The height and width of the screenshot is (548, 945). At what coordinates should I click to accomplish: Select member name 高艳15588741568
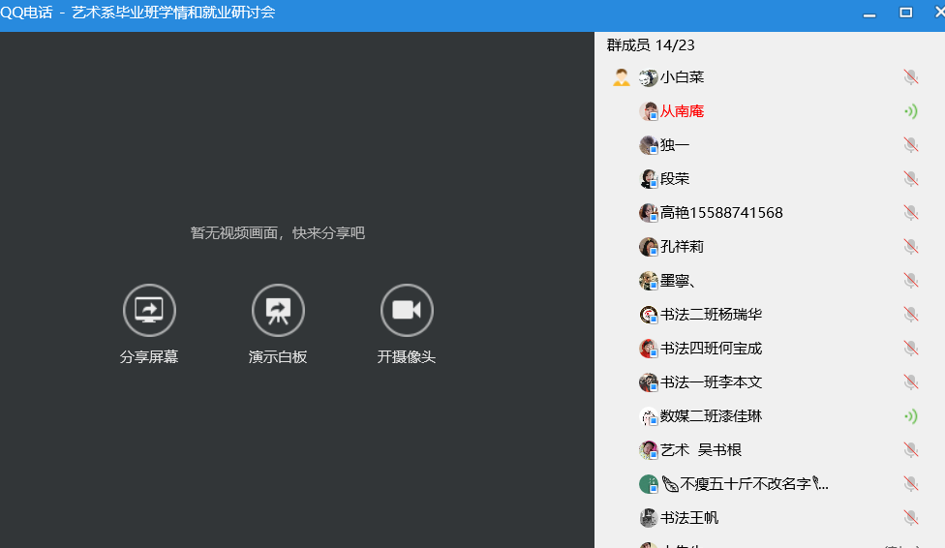point(721,212)
